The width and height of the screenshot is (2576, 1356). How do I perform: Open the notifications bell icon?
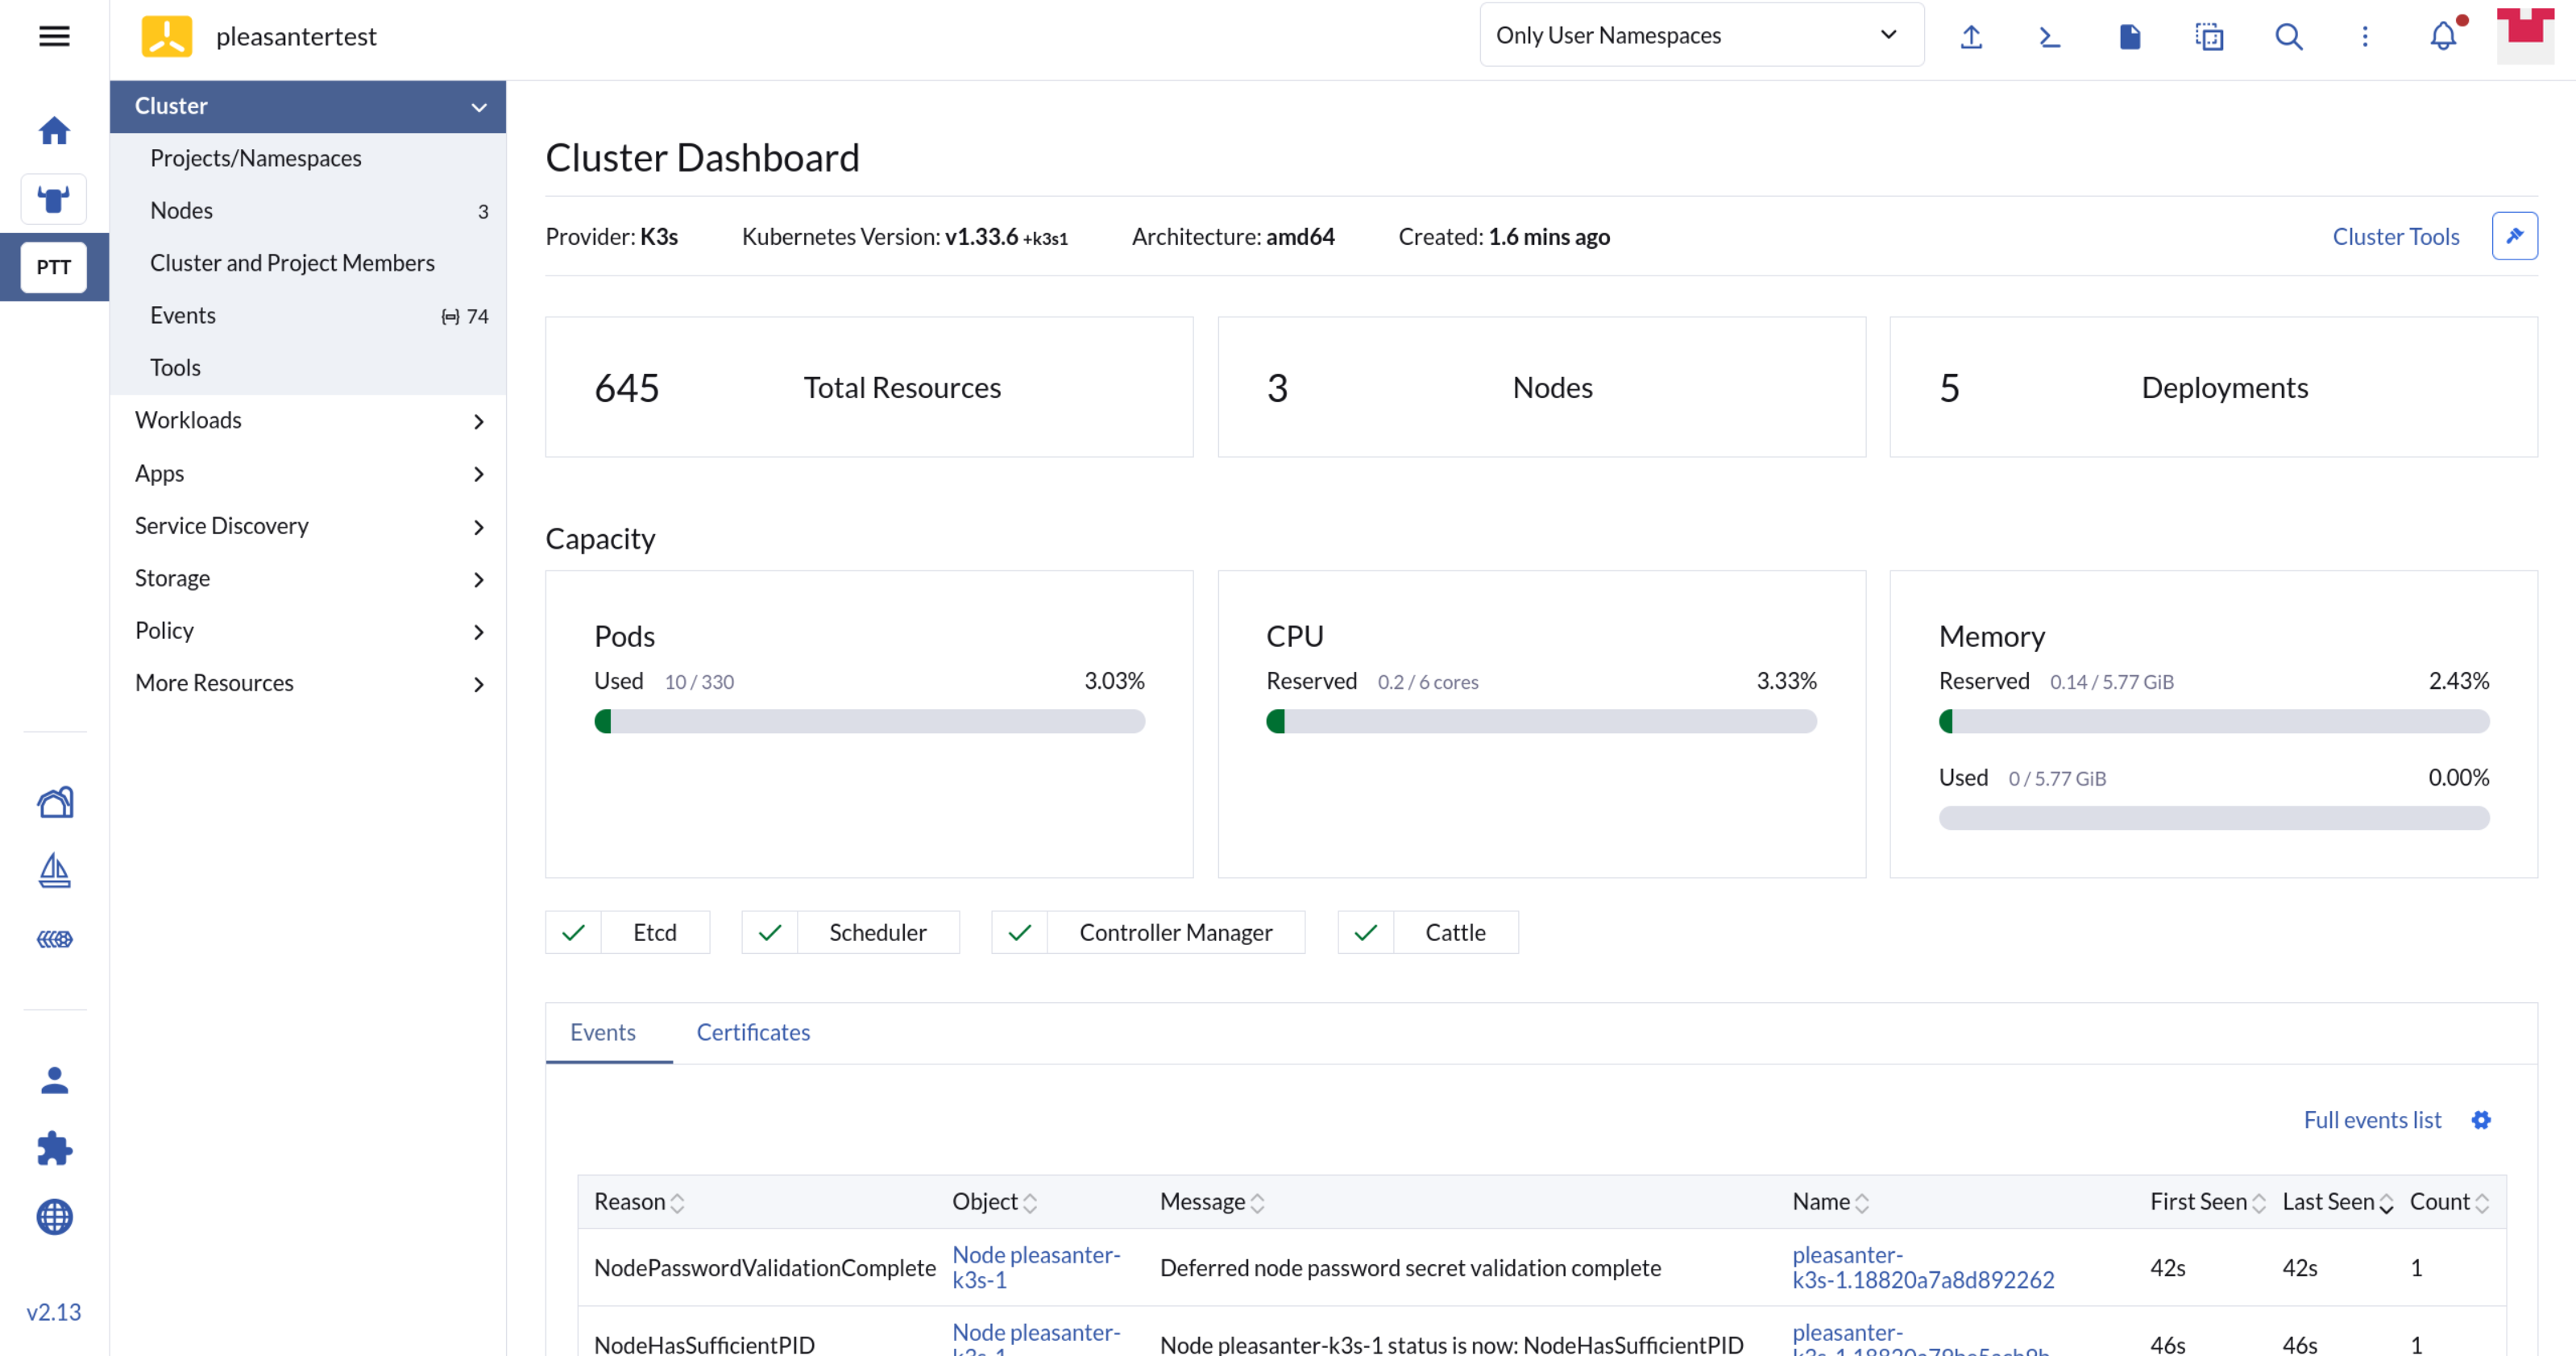coord(2443,36)
